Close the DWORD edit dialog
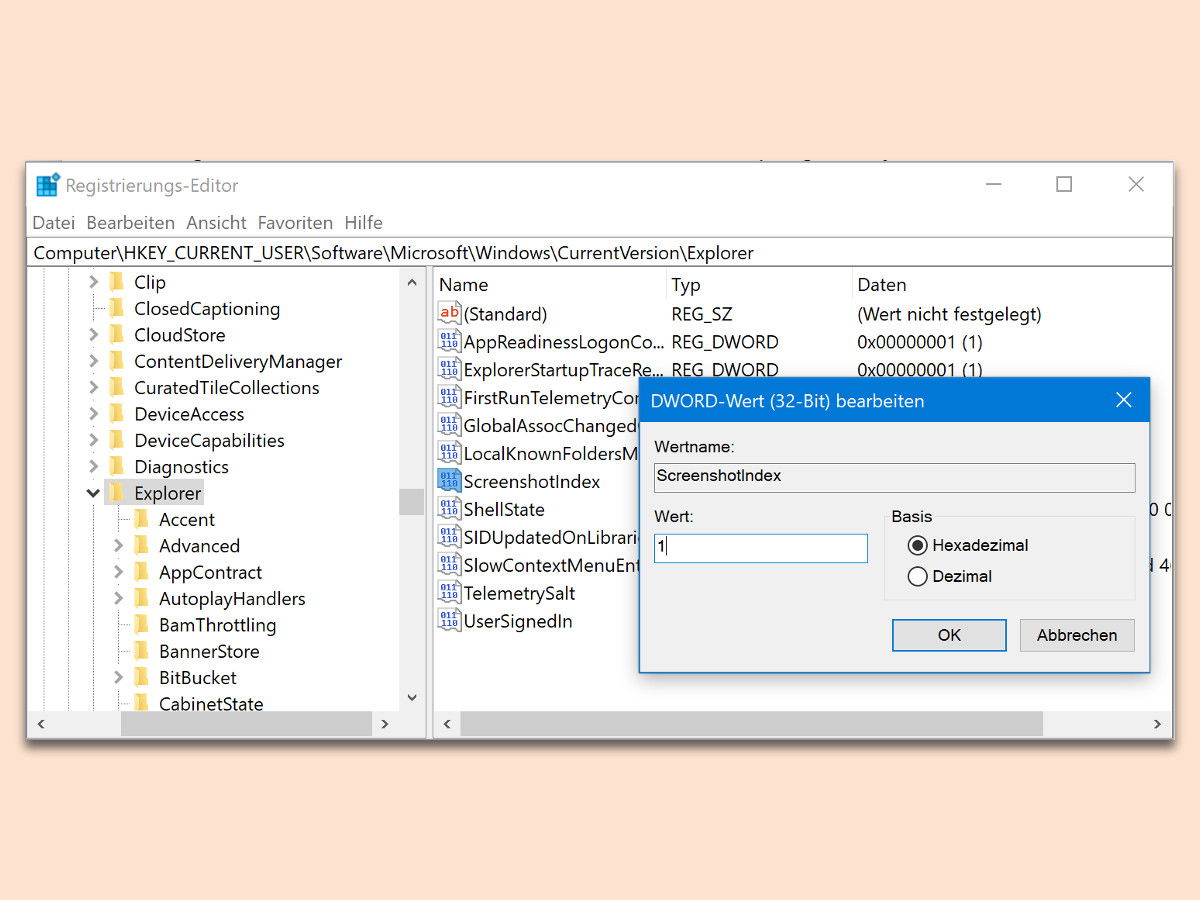The image size is (1200, 900). [1124, 400]
